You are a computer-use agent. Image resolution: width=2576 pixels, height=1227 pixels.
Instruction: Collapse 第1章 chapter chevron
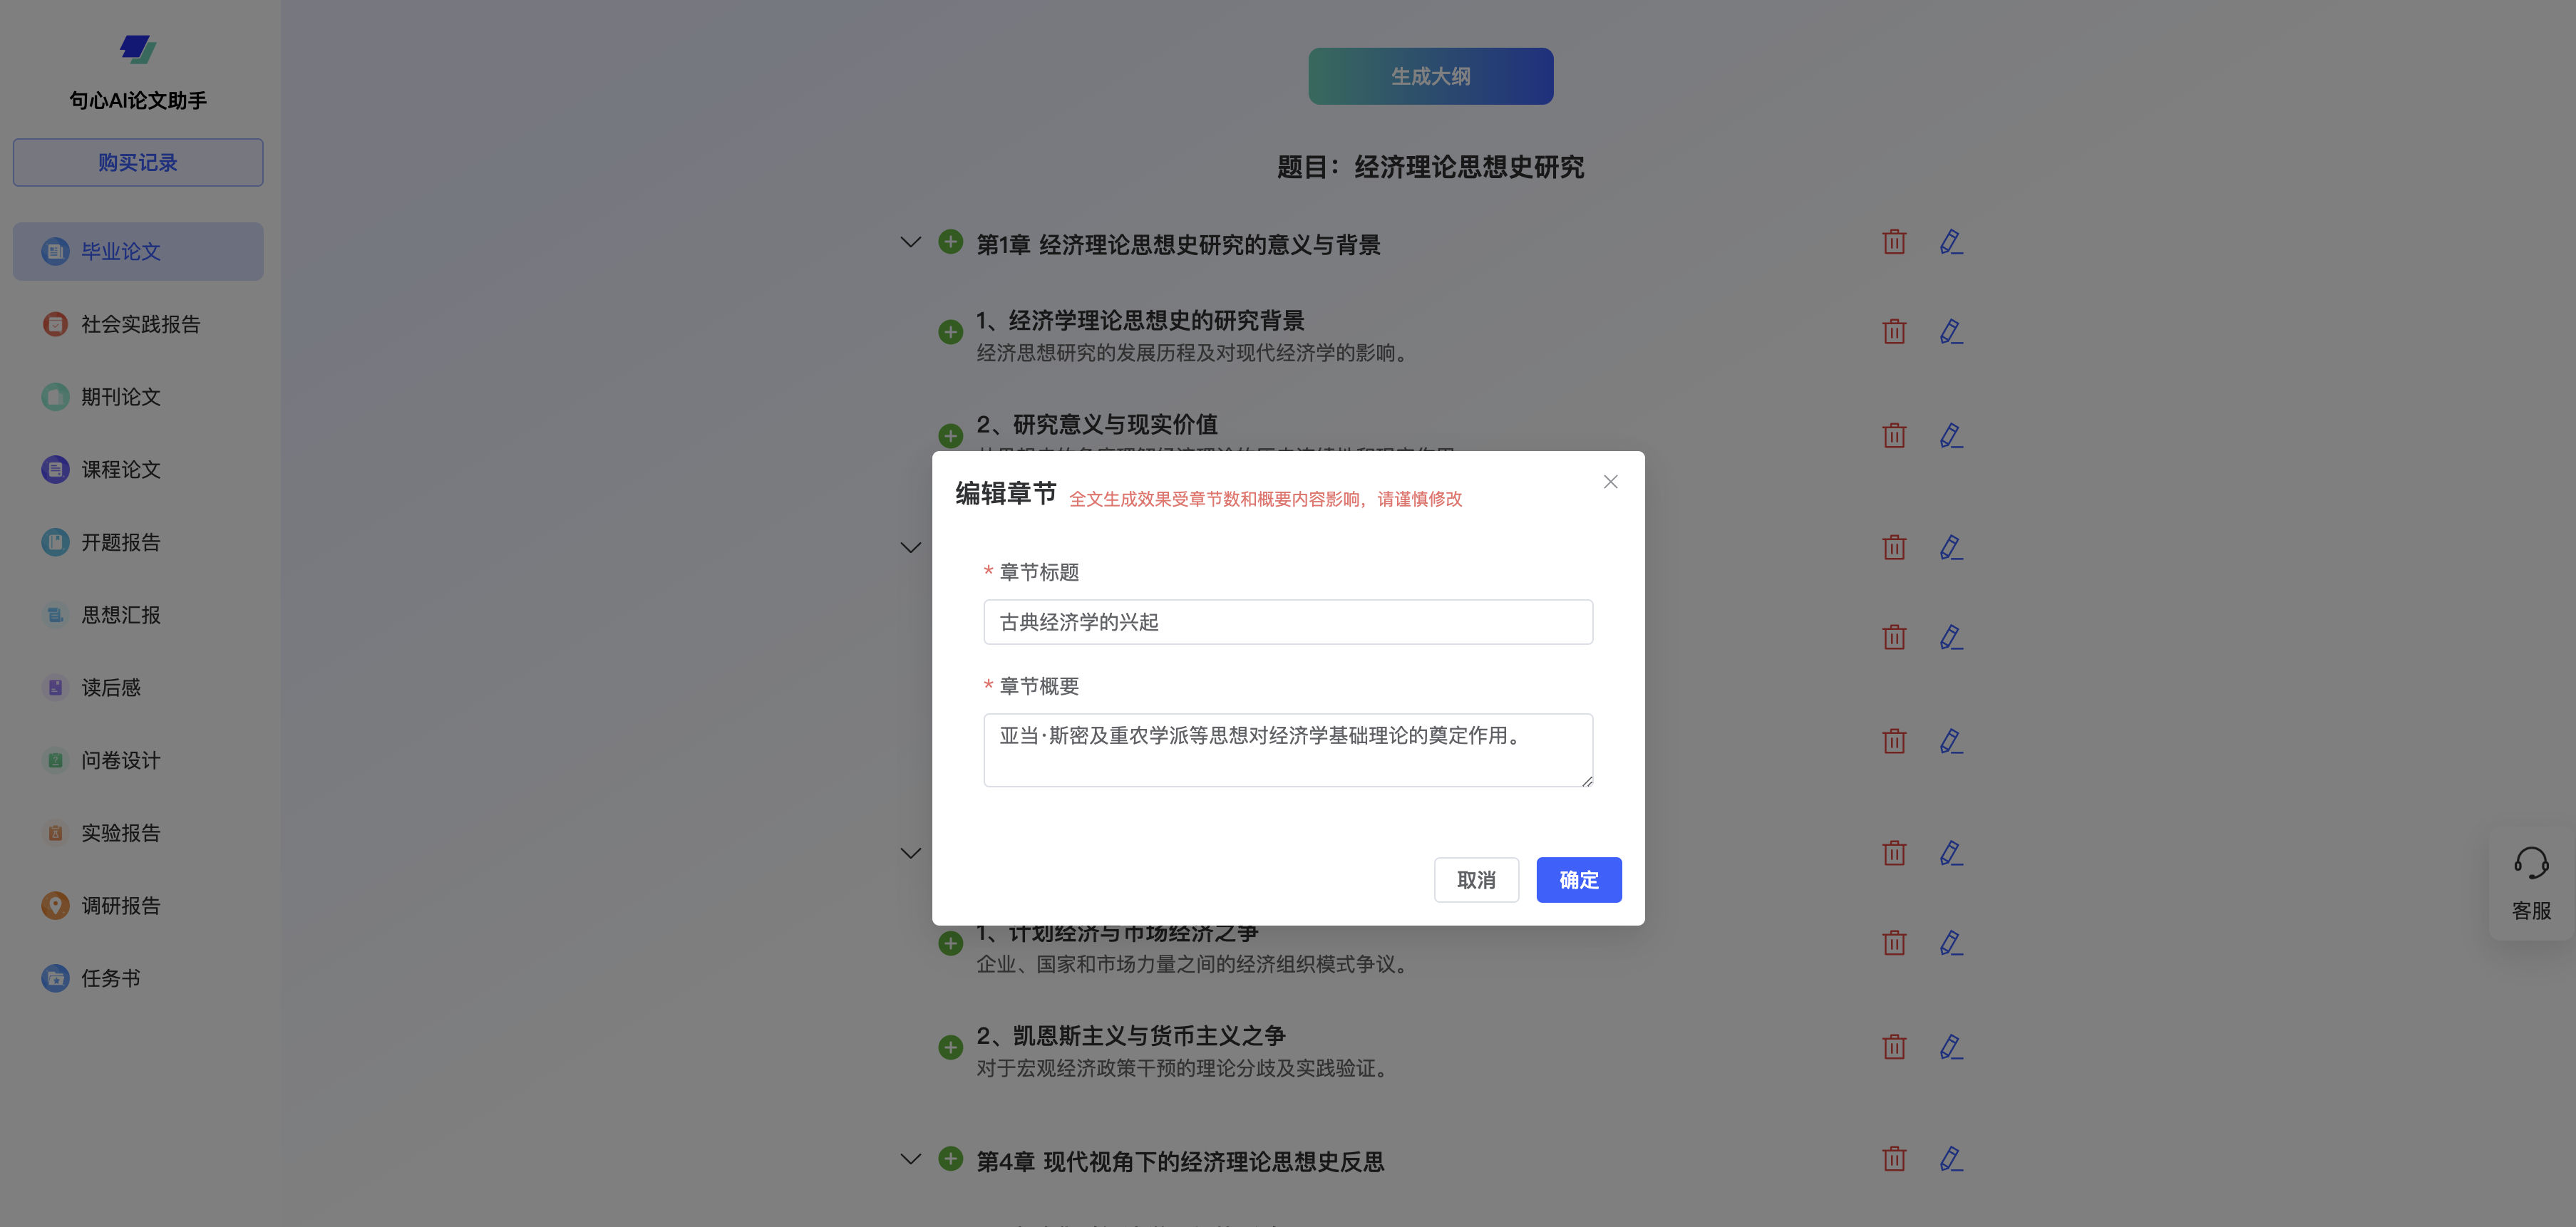tap(910, 242)
